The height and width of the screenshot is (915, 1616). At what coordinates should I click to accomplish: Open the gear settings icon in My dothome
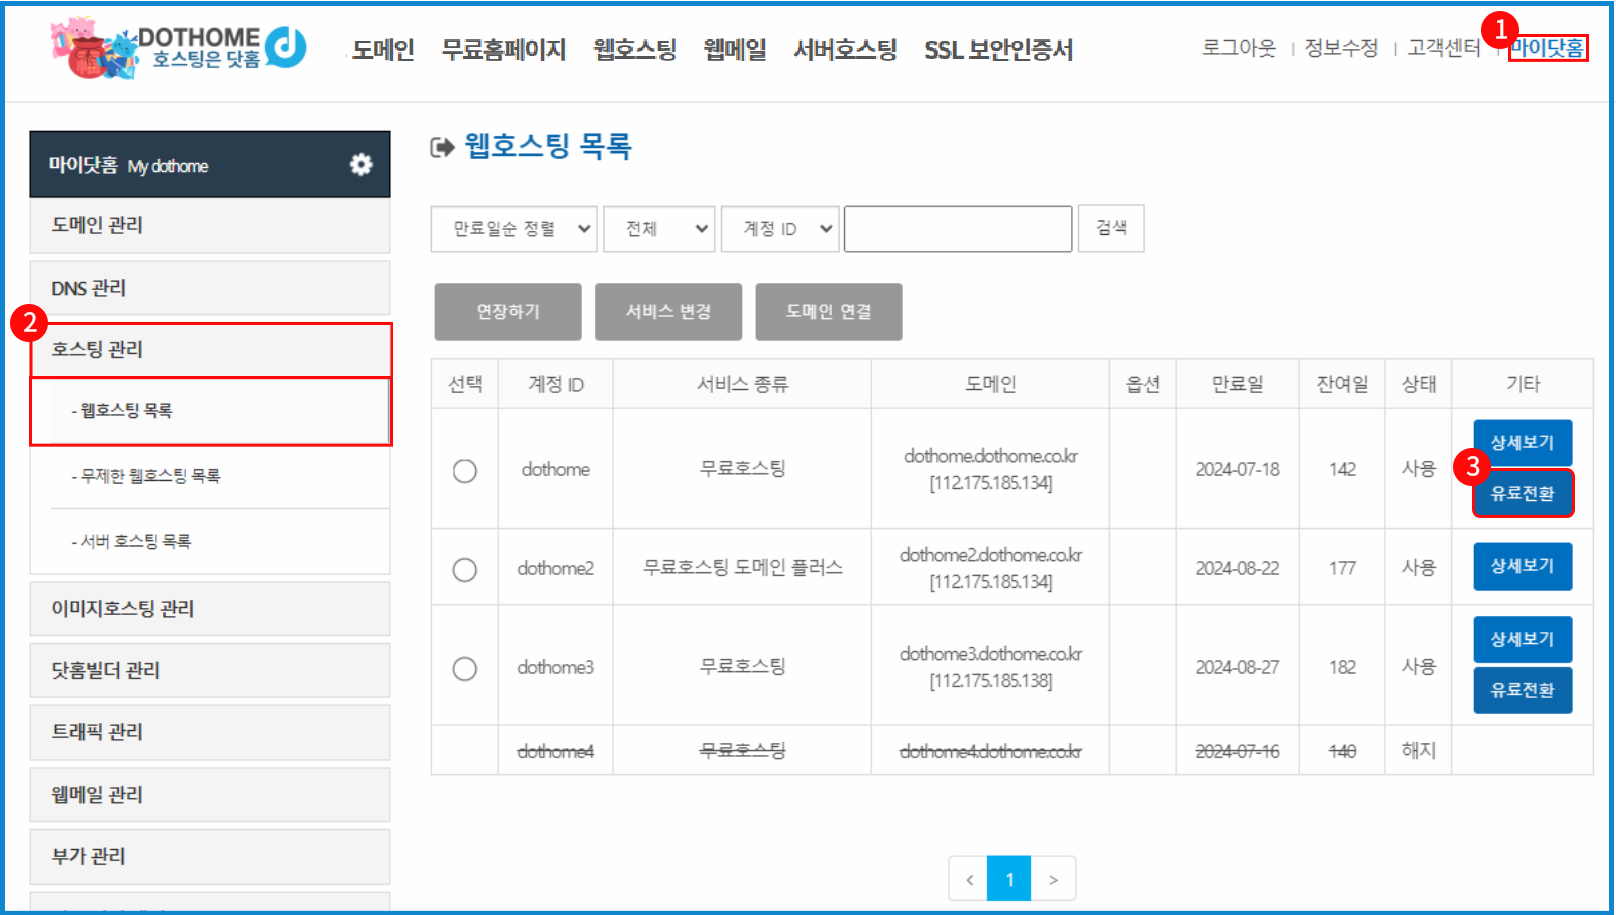361,165
